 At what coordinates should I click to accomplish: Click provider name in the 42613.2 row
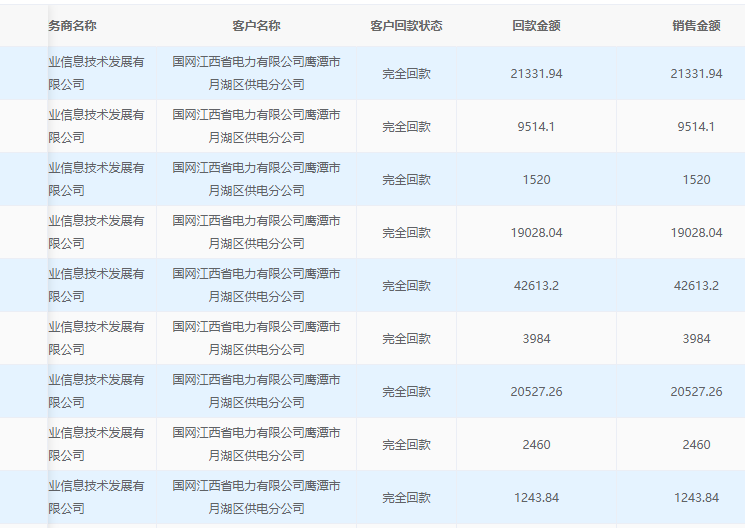tap(96, 285)
